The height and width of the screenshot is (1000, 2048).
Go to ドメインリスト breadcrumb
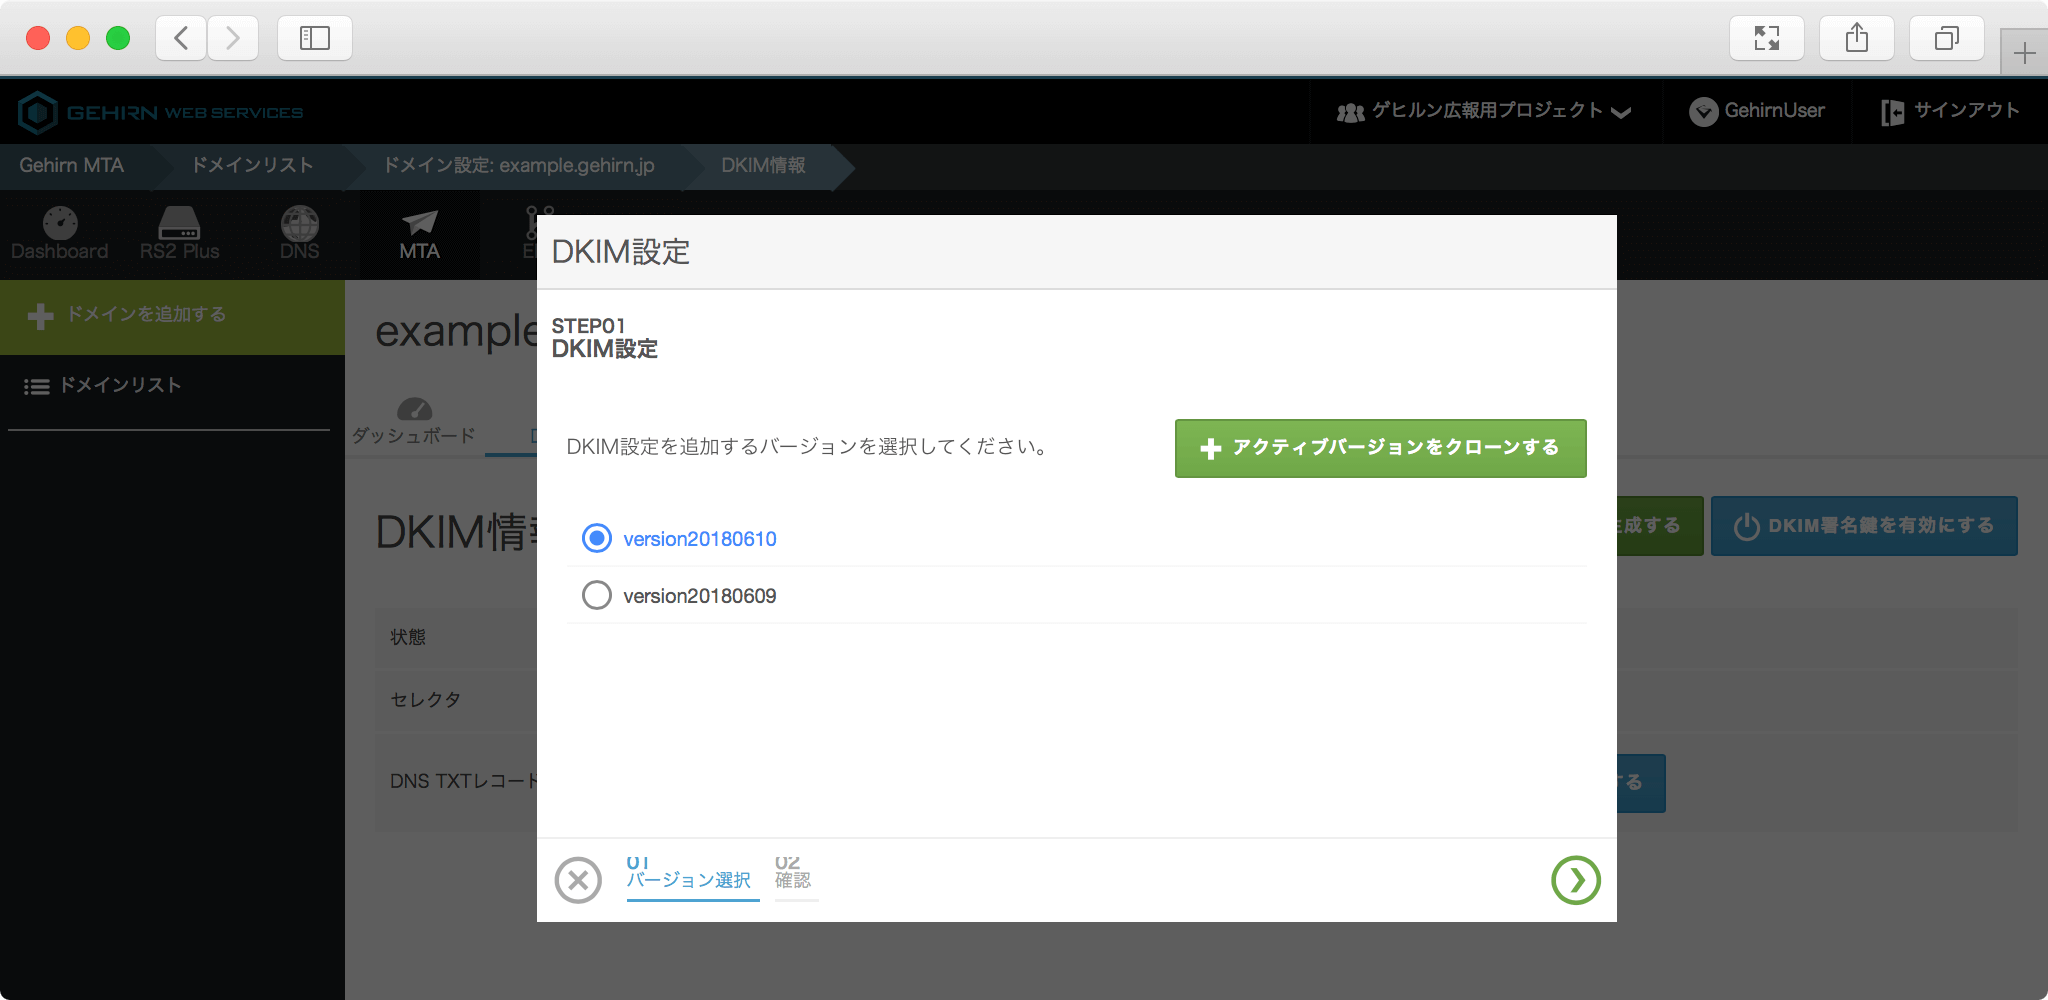[x=253, y=166]
